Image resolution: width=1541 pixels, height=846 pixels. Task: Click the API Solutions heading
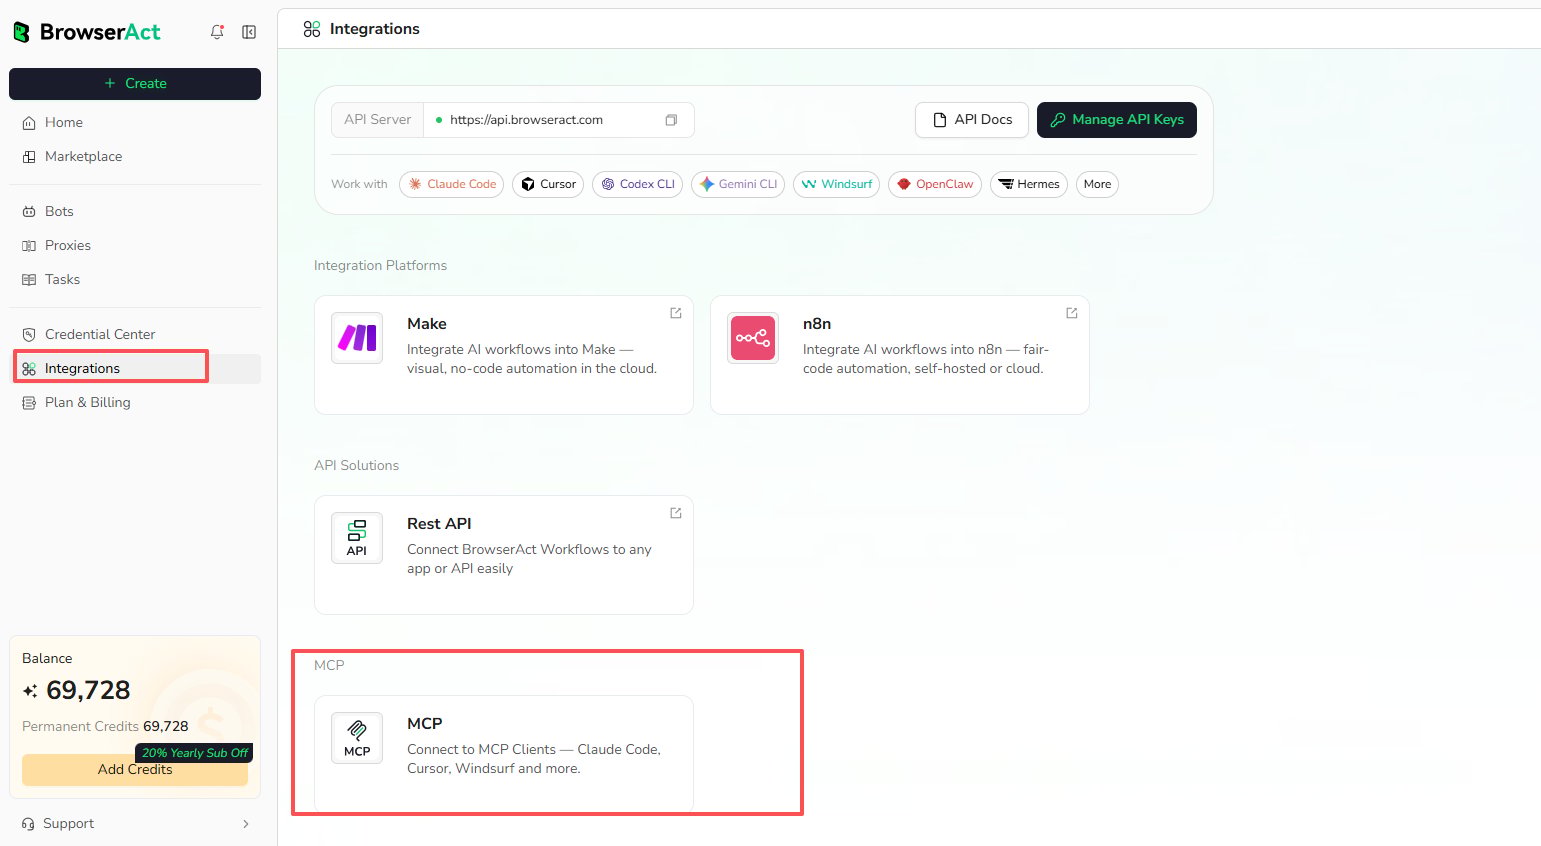[356, 465]
